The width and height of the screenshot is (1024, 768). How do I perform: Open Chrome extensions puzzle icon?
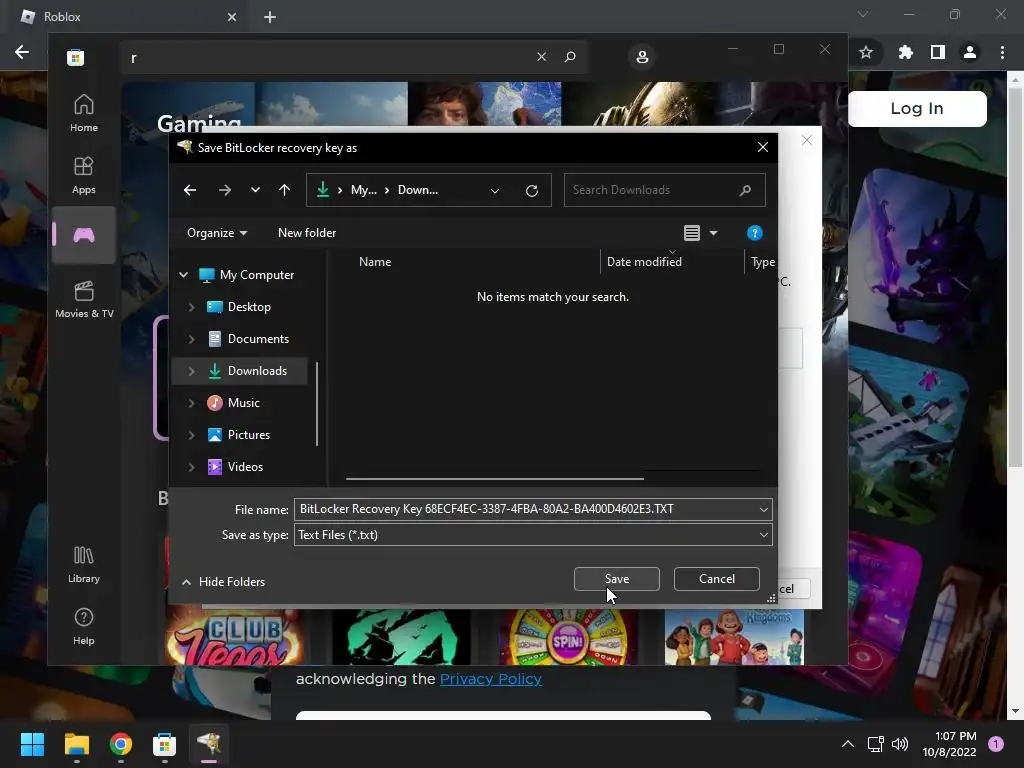905,52
